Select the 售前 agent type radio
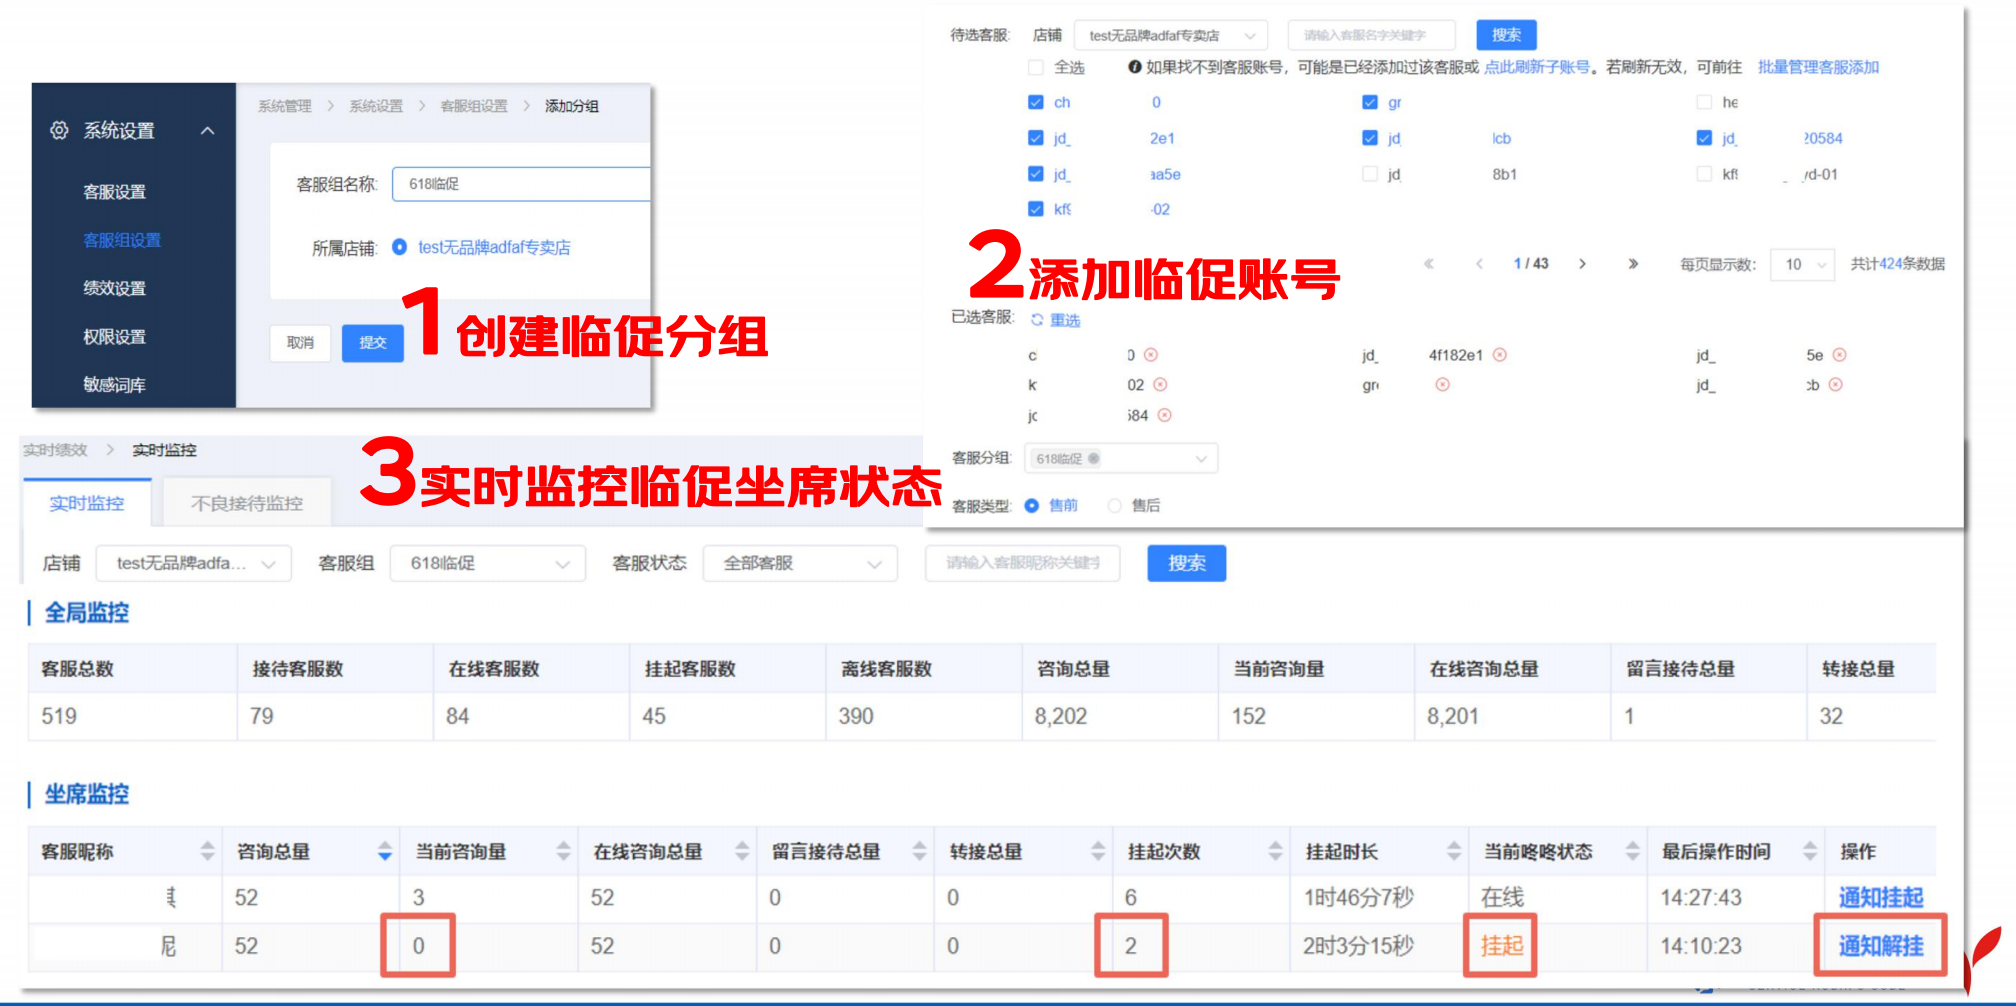Image resolution: width=2016 pixels, height=1006 pixels. (x=1032, y=506)
